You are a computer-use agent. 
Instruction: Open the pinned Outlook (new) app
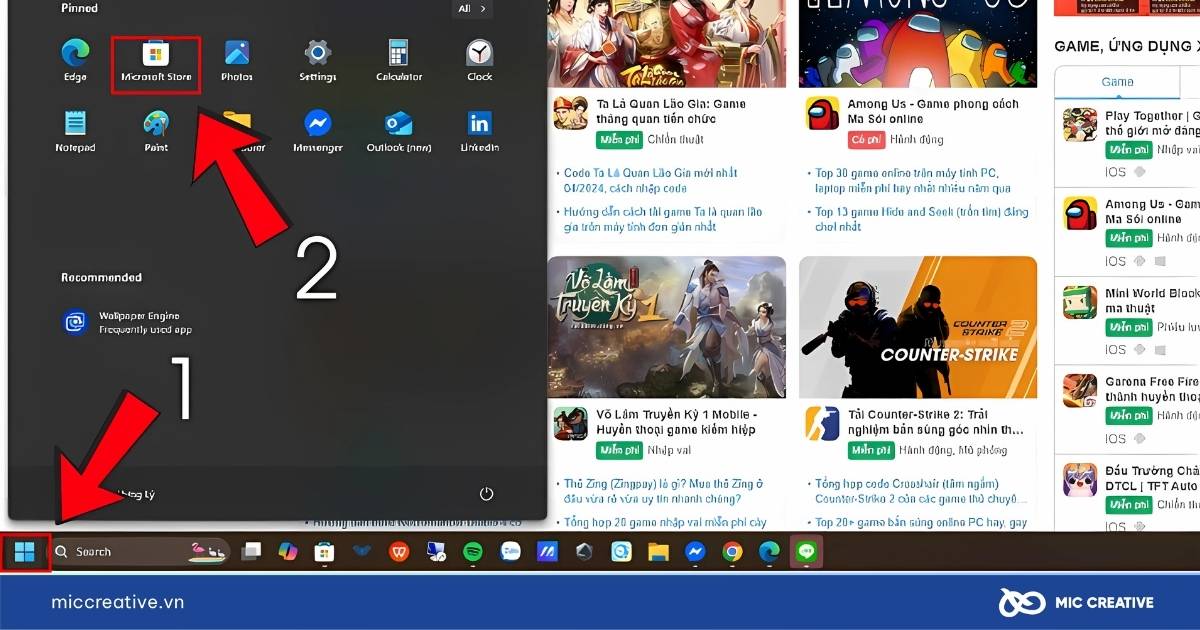(x=399, y=132)
